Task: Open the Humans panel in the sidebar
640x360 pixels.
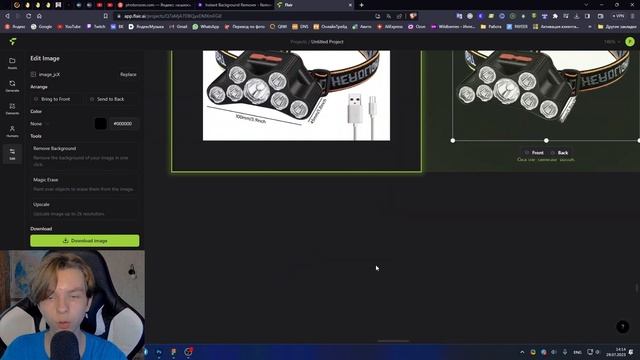Action: (x=12, y=131)
